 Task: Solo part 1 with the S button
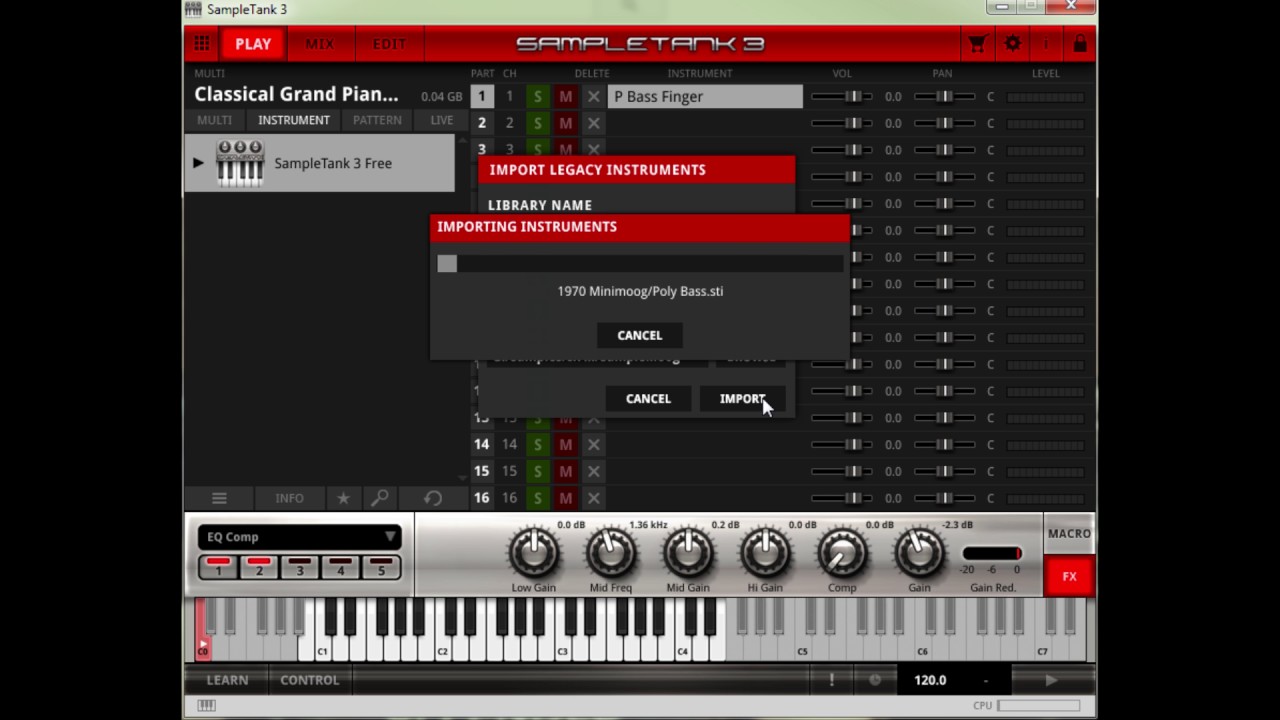coord(537,97)
